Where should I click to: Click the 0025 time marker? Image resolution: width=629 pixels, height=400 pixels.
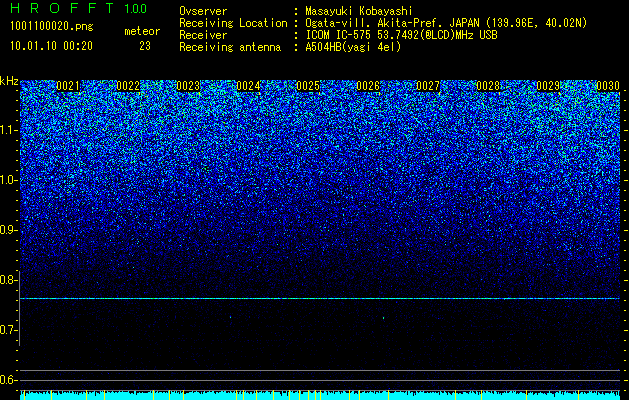(x=308, y=86)
